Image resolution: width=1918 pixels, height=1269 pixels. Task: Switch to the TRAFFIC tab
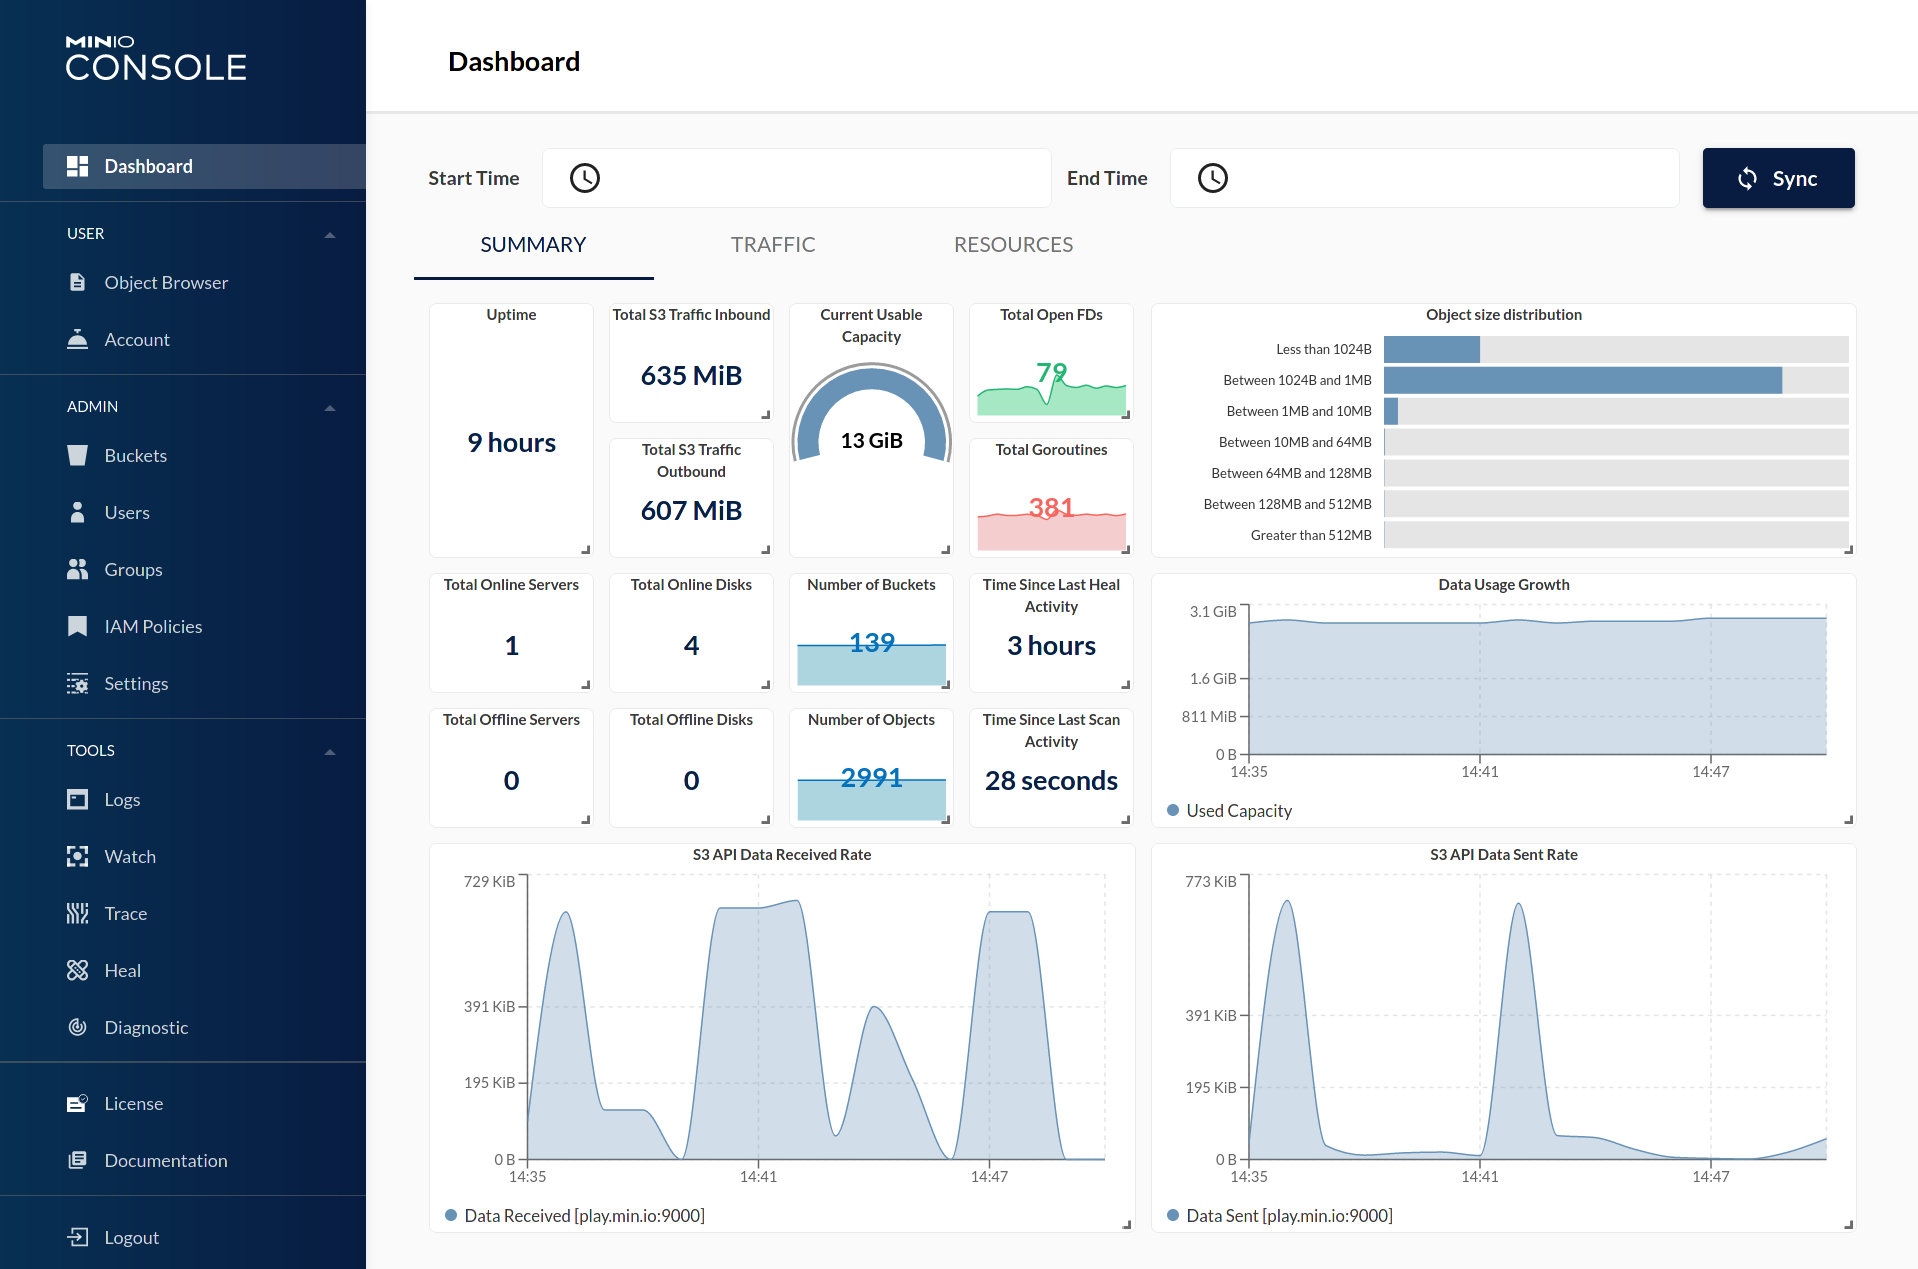click(x=773, y=245)
